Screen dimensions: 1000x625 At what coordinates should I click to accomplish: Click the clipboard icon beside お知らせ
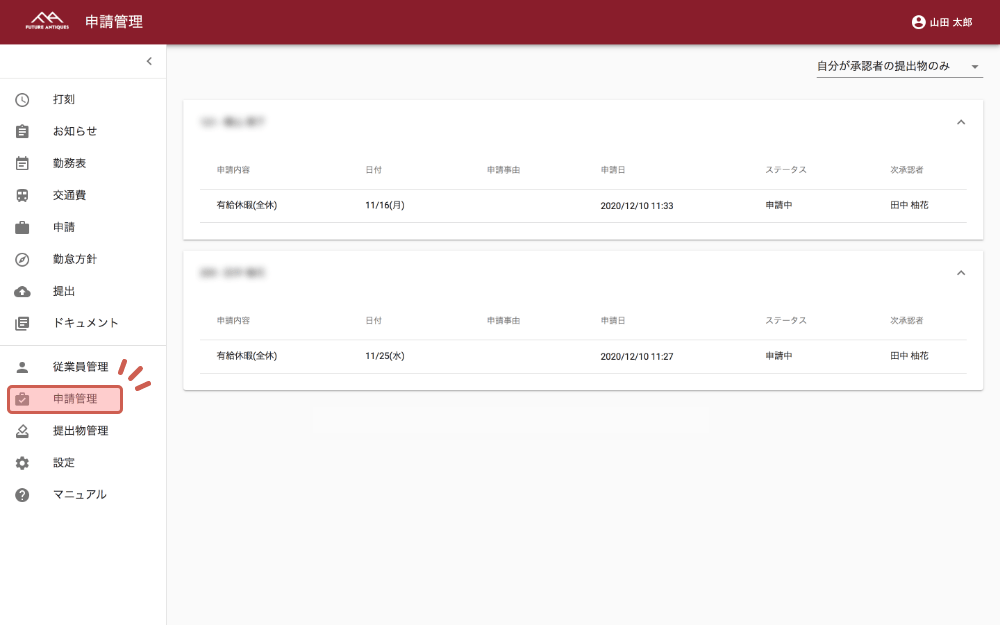coord(22,131)
